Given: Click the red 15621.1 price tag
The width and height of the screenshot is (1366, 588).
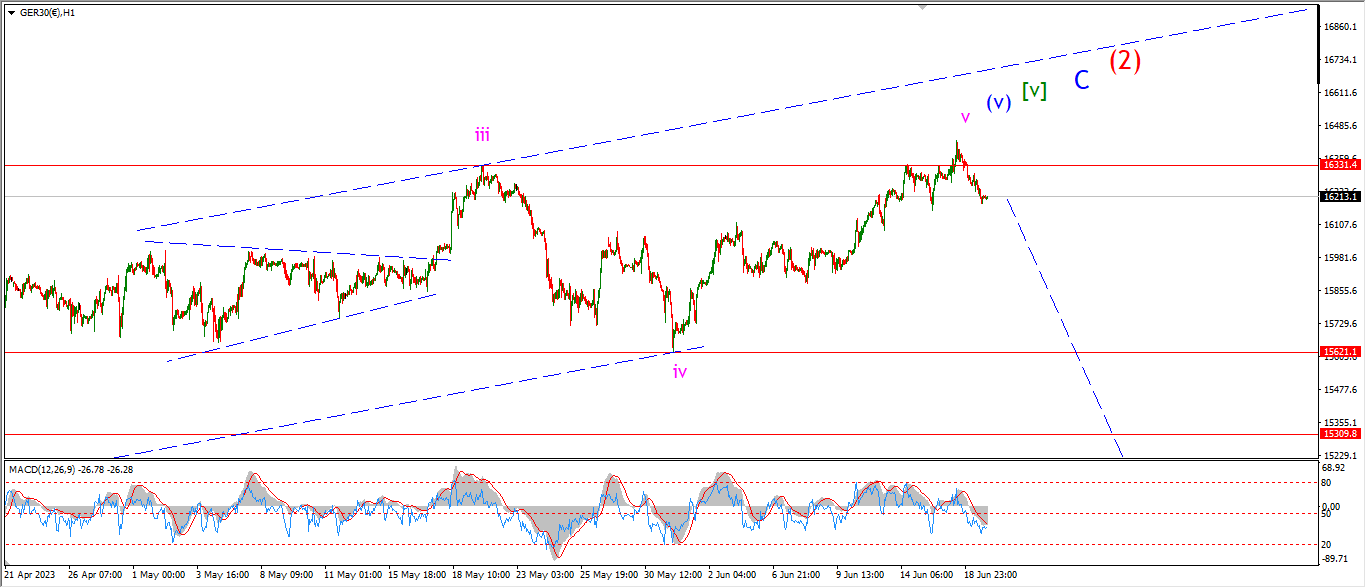Looking at the screenshot, I should coord(1340,352).
